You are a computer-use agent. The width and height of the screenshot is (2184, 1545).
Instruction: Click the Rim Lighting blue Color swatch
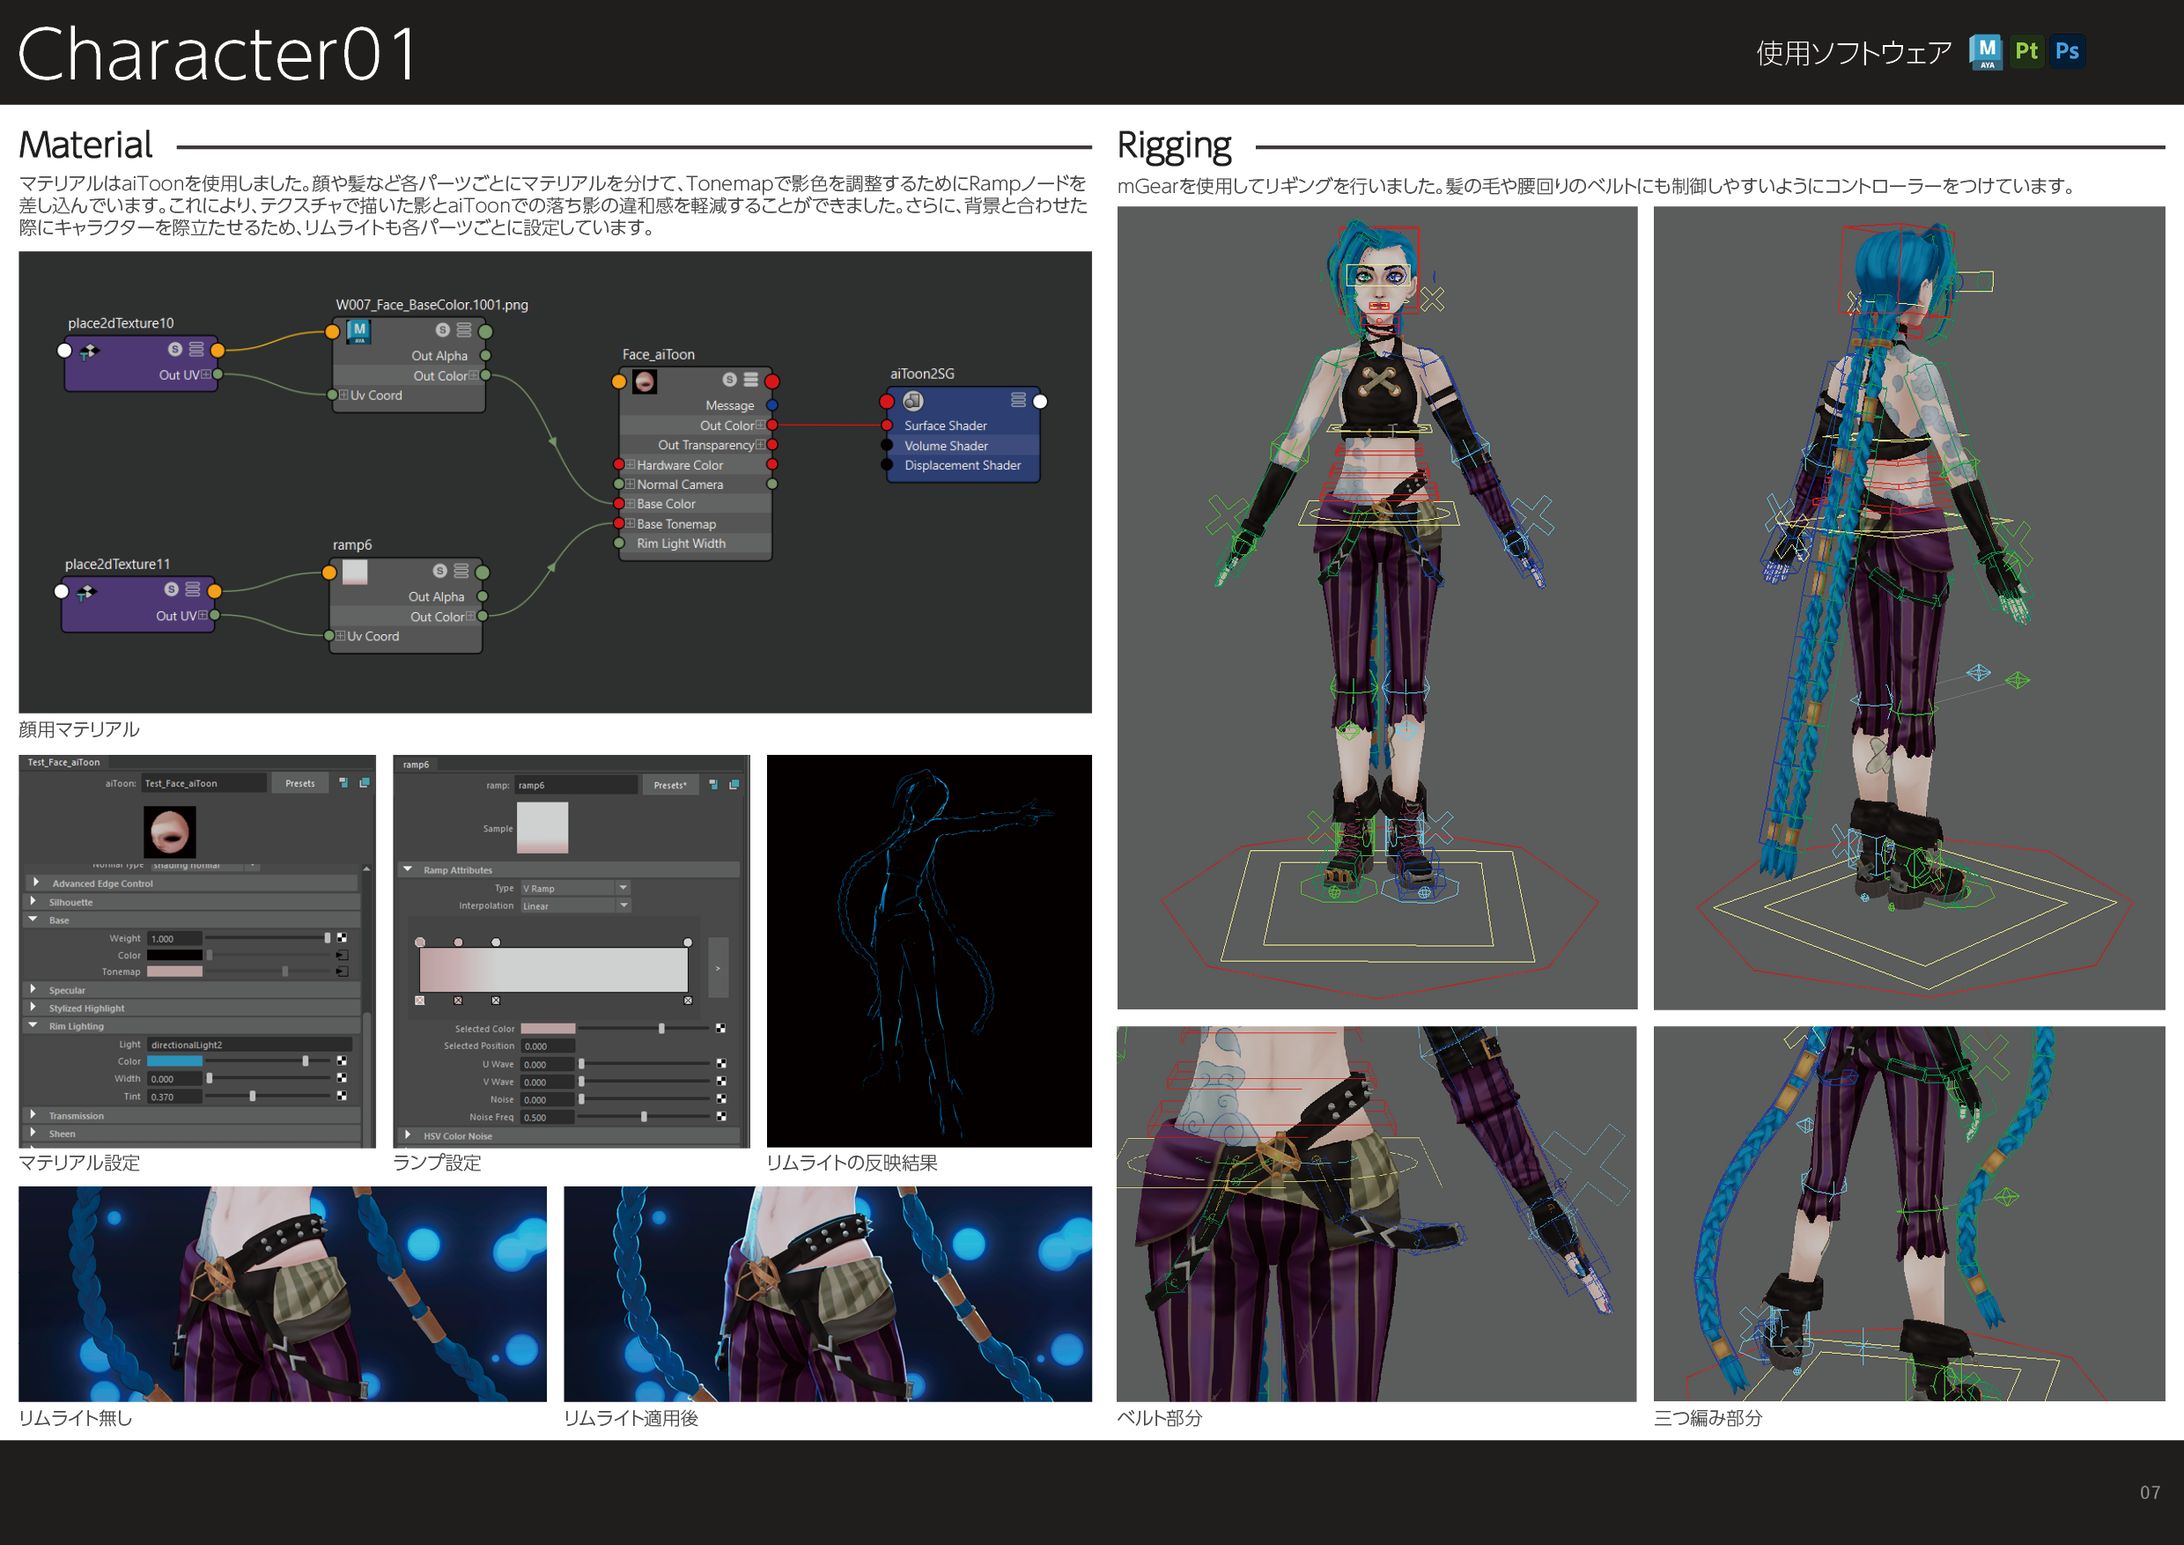(x=175, y=1062)
